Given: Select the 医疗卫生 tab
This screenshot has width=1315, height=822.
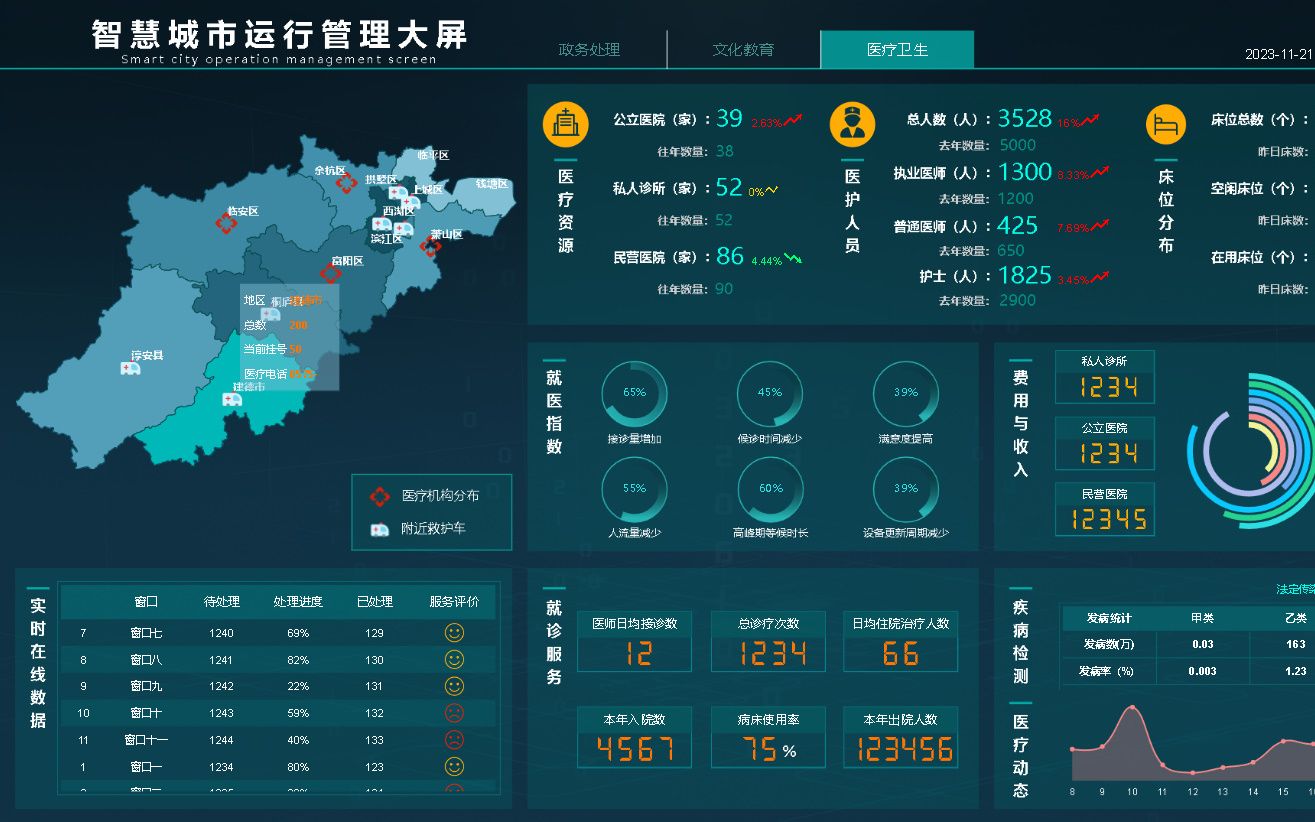Looking at the screenshot, I should (897, 50).
